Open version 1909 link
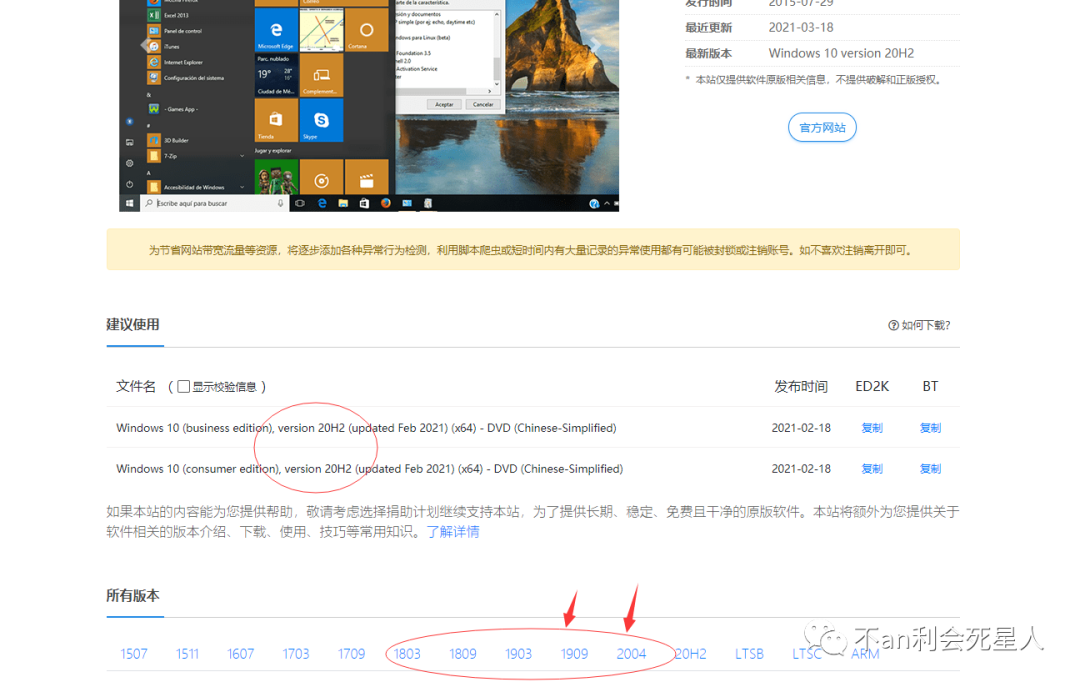 pyautogui.click(x=574, y=654)
